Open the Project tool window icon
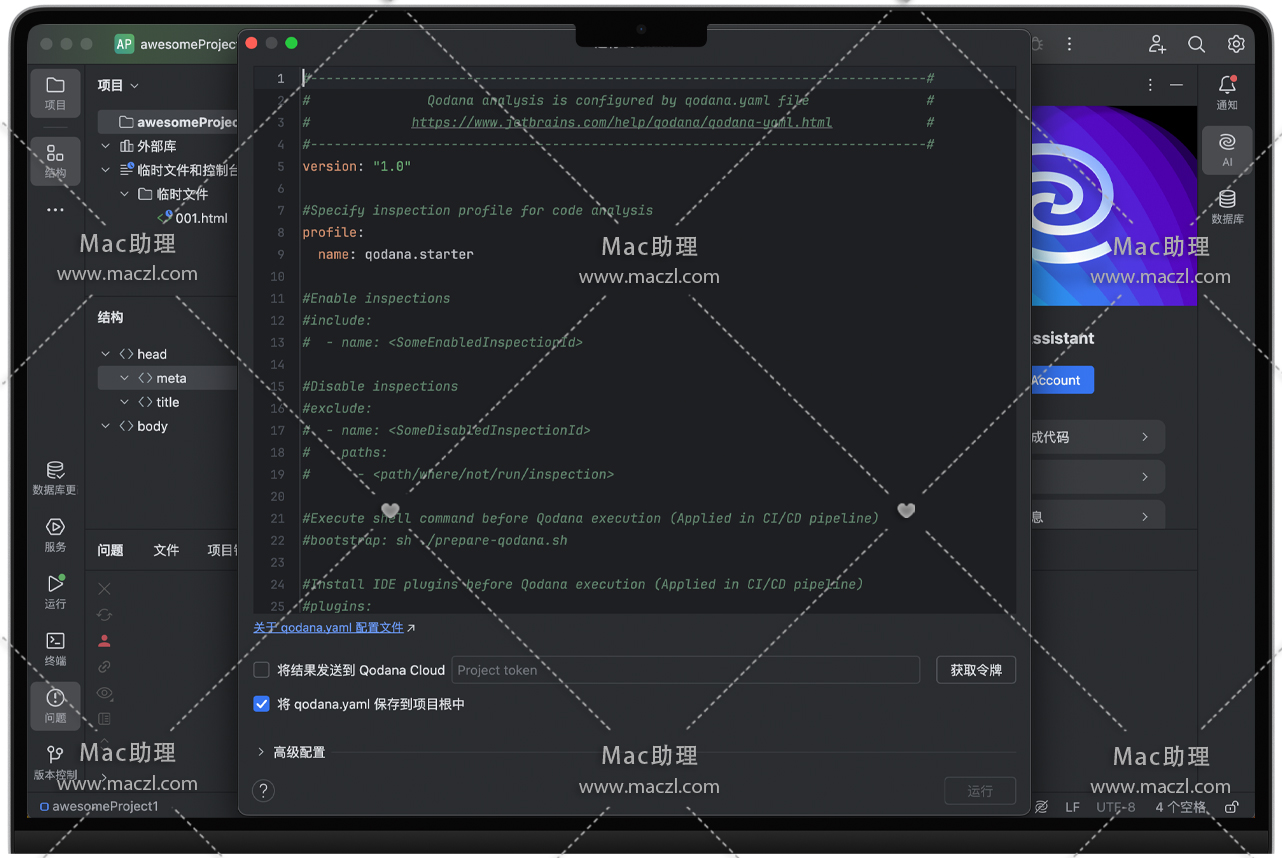Screen dimensions: 1282x858 (55, 92)
